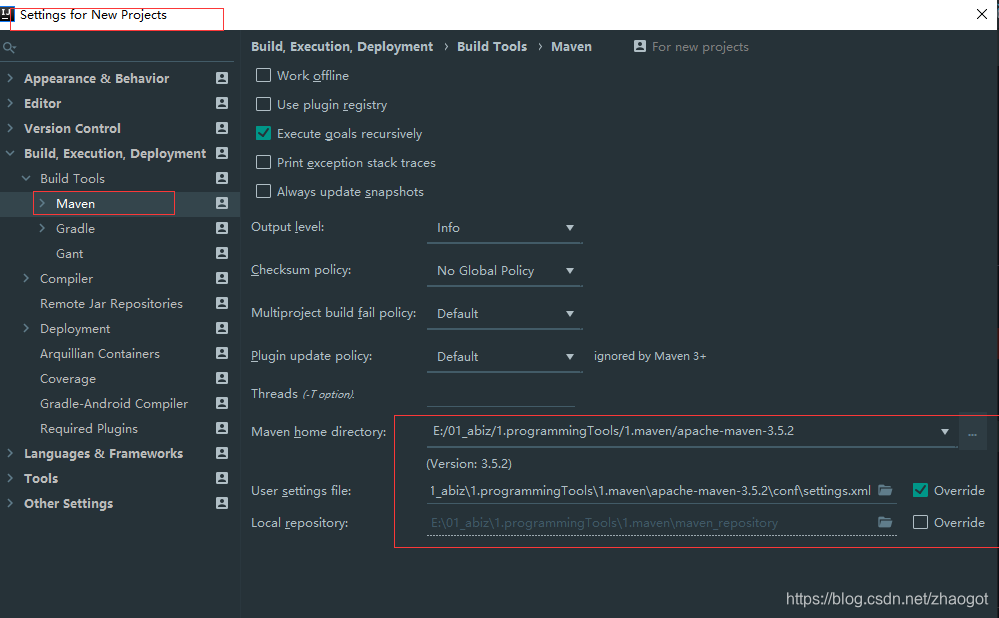The height and width of the screenshot is (618, 999).
Task: Click the profile icon beside Coverage
Action: point(222,378)
